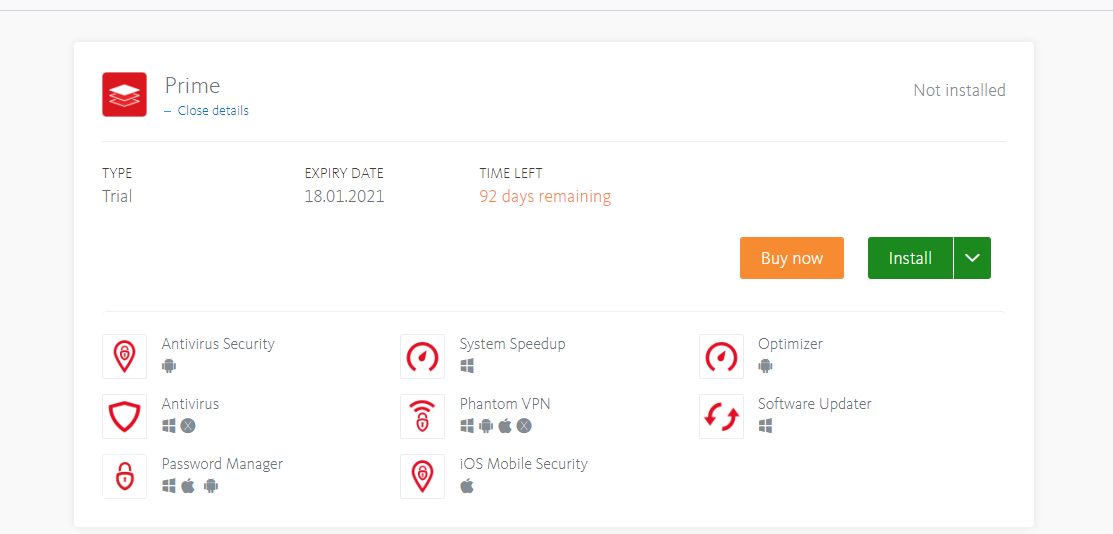
Task: Click the Software Updater arrows icon
Action: (x=721, y=416)
